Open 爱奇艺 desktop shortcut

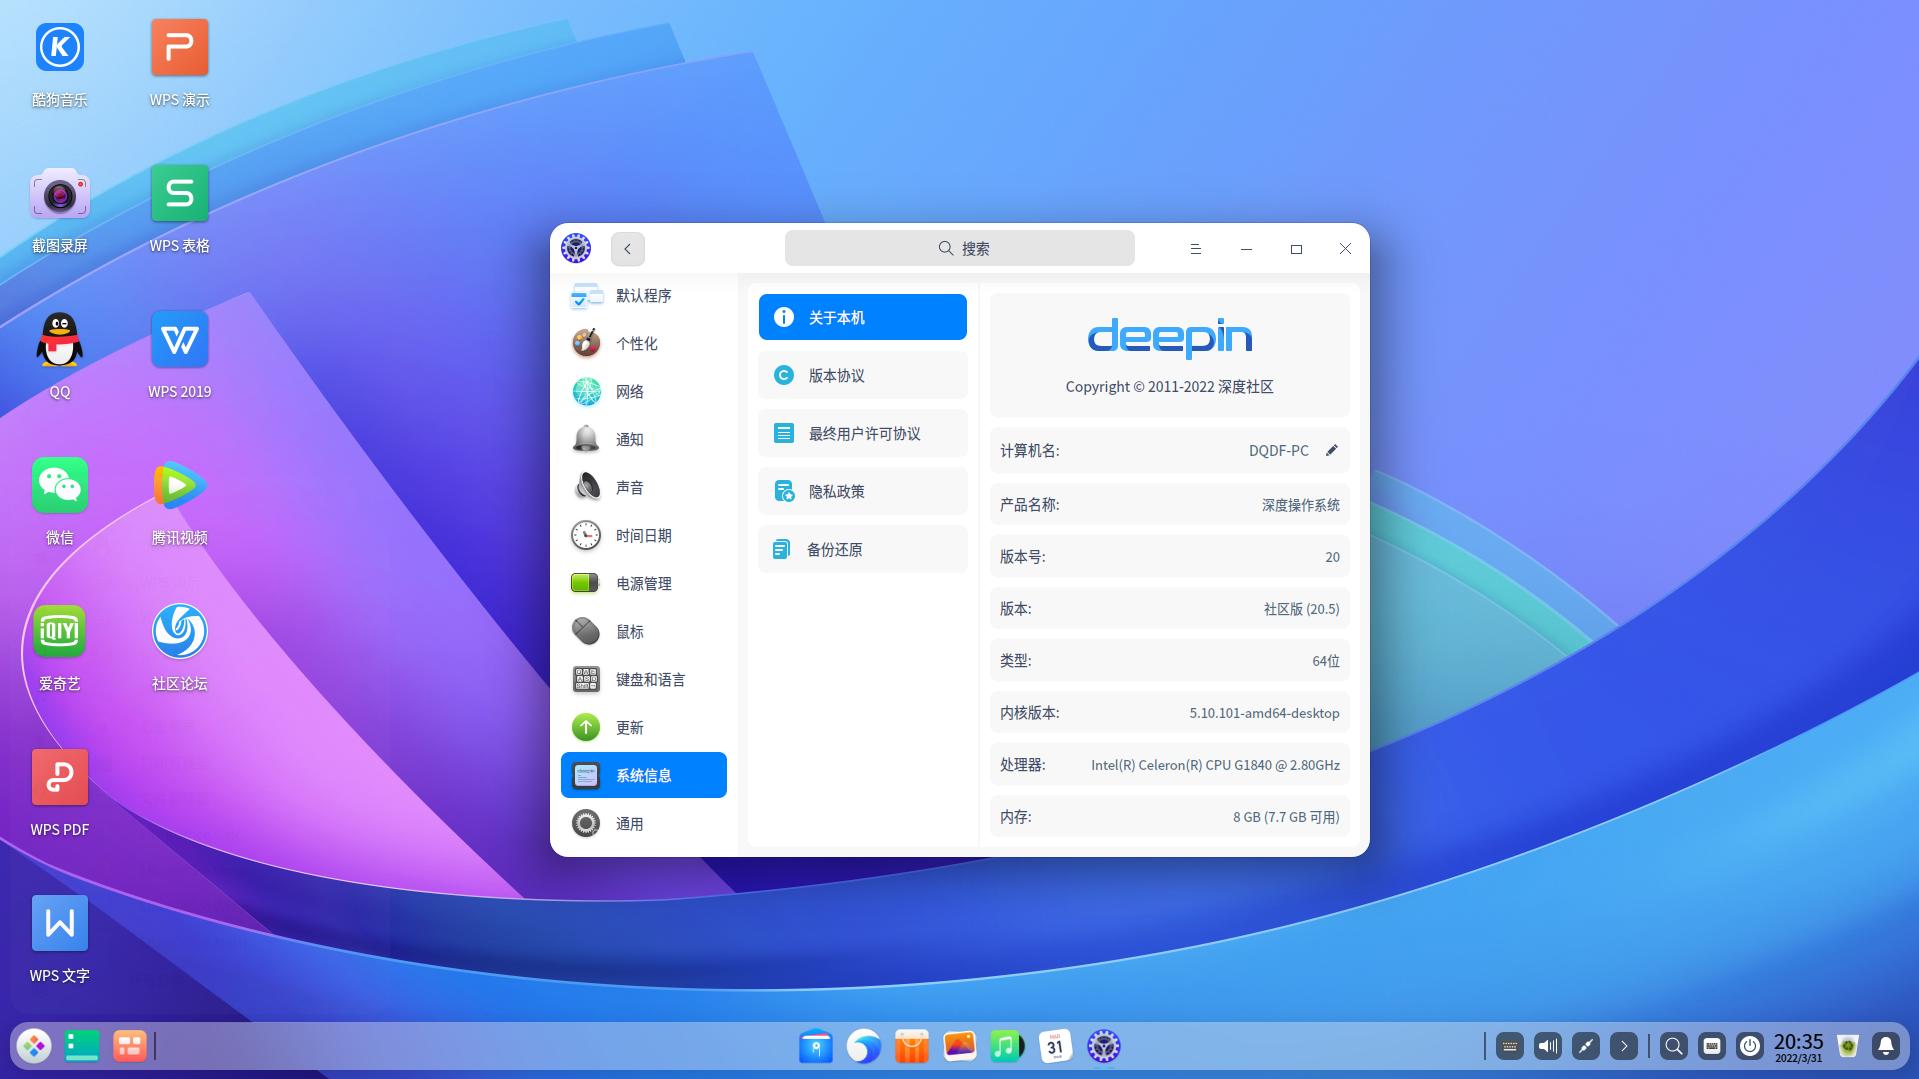coord(60,647)
